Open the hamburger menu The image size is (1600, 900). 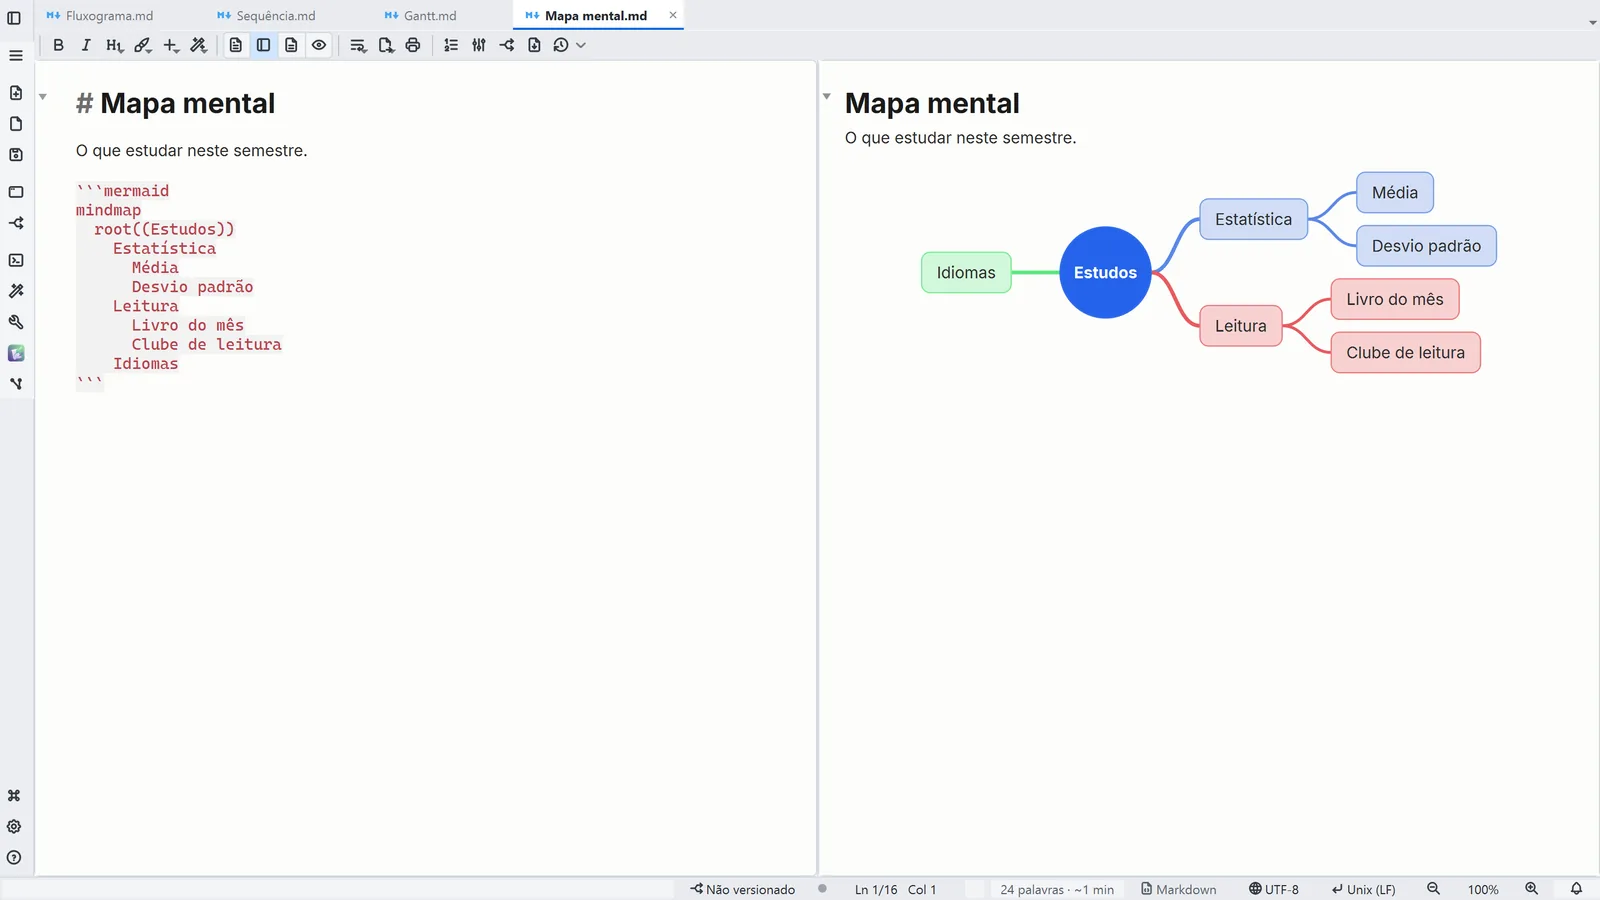[16, 55]
